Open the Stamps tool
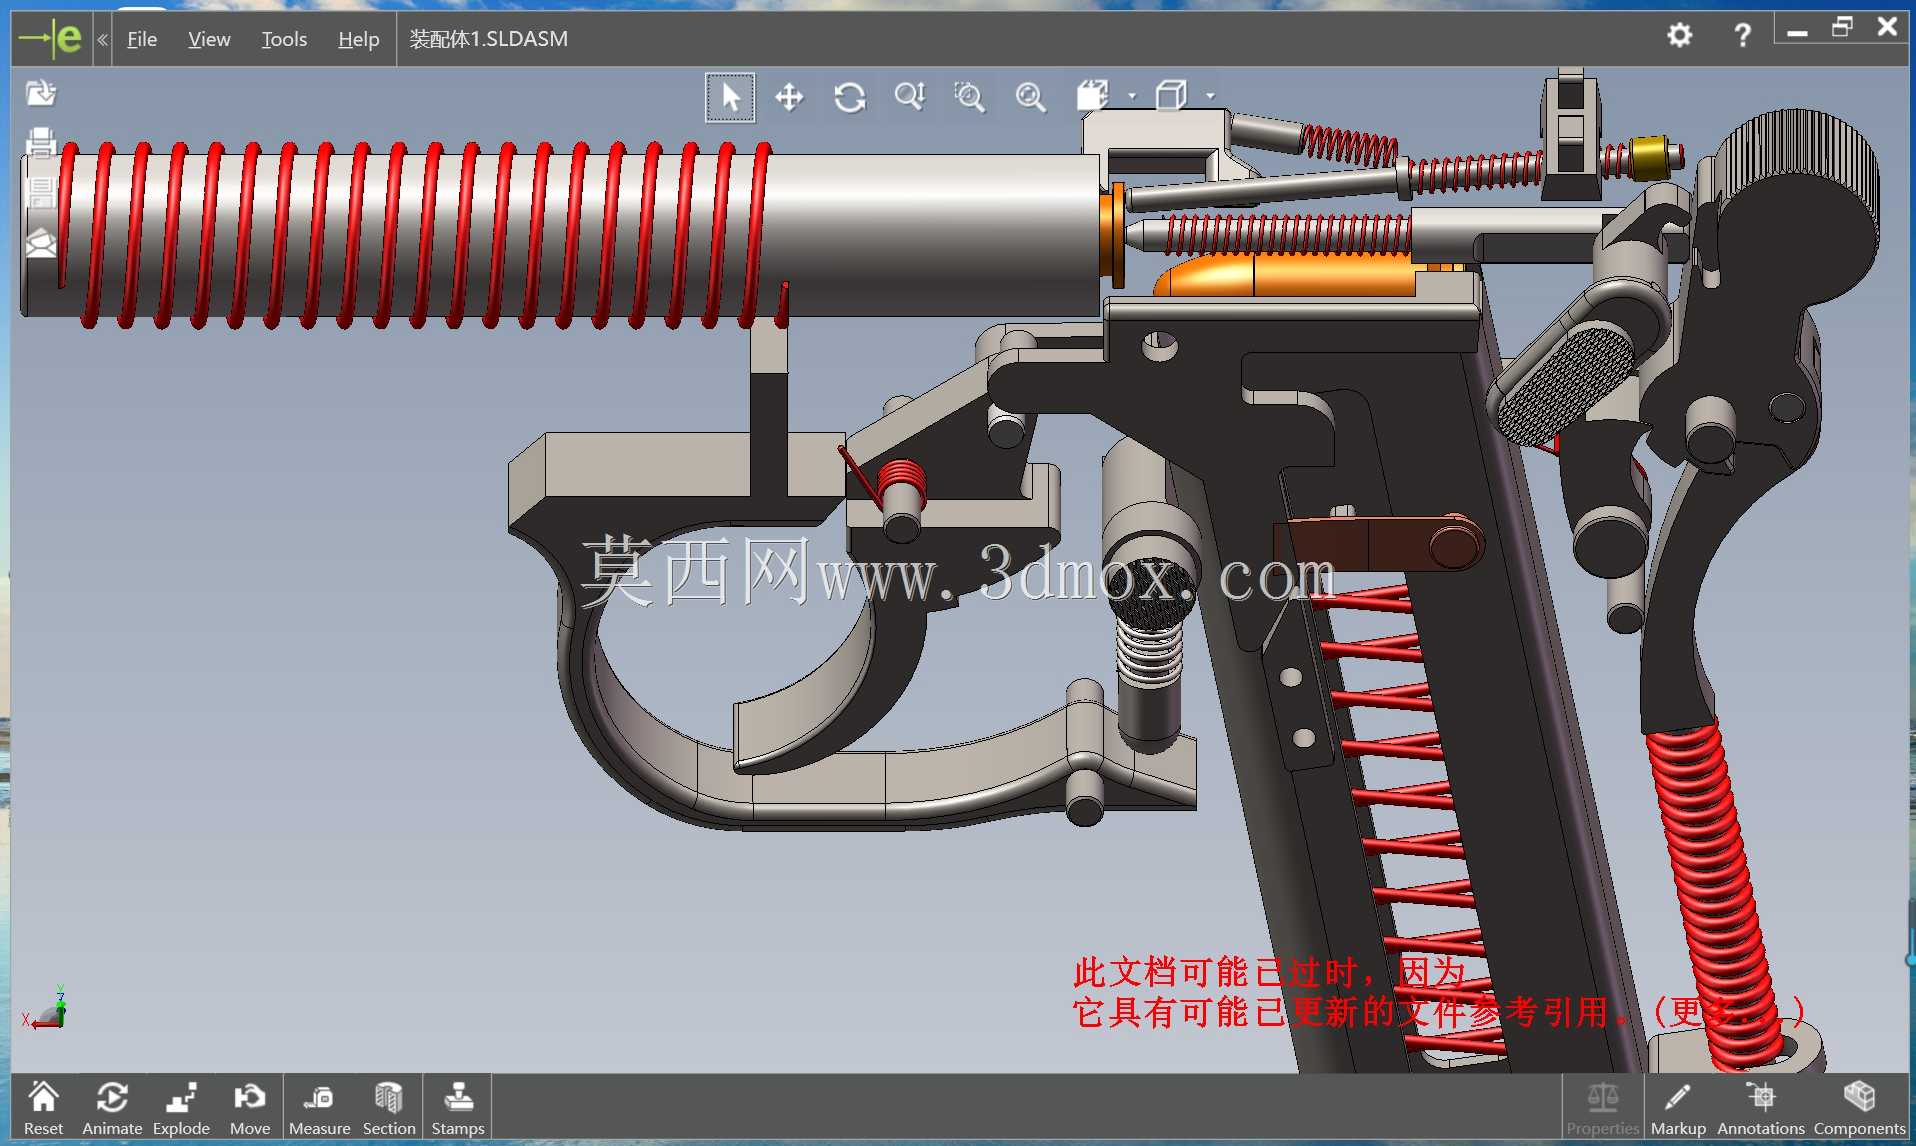The height and width of the screenshot is (1146, 1916). click(x=458, y=1107)
